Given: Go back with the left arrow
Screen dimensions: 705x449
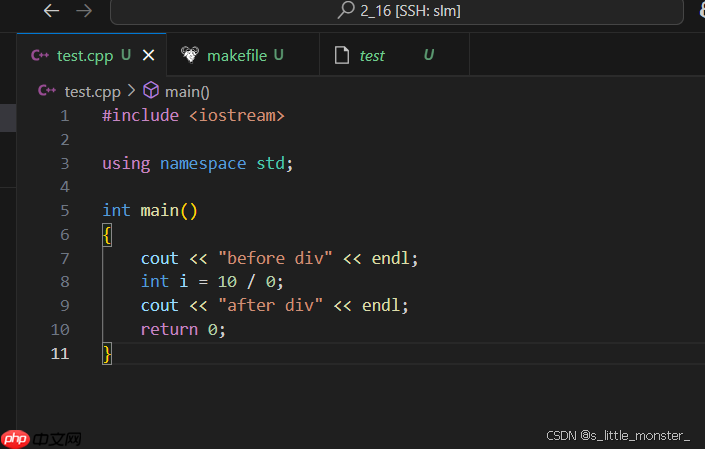Looking at the screenshot, I should [51, 10].
